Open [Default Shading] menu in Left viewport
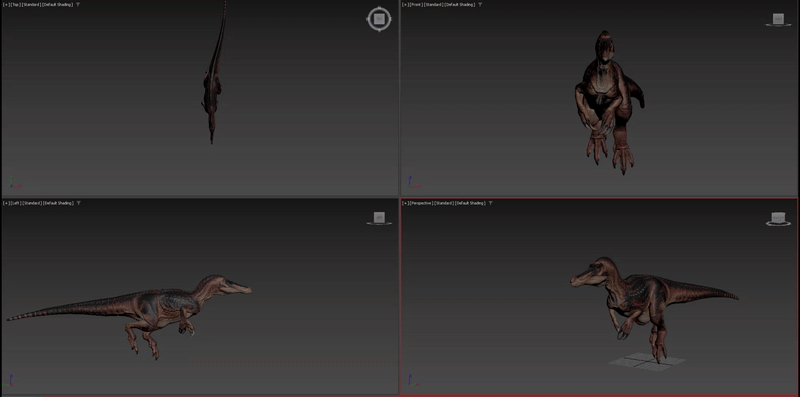The width and height of the screenshot is (800, 397). point(58,203)
